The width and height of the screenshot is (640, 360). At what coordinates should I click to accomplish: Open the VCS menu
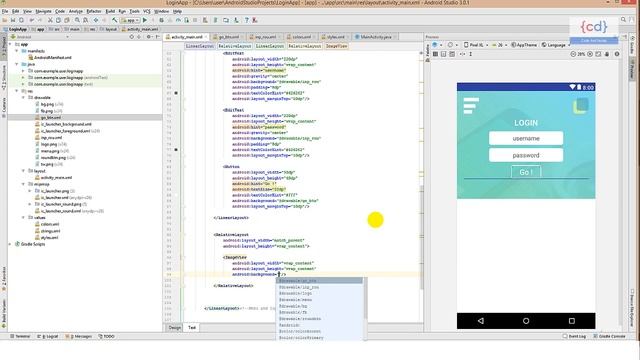tap(147, 11)
